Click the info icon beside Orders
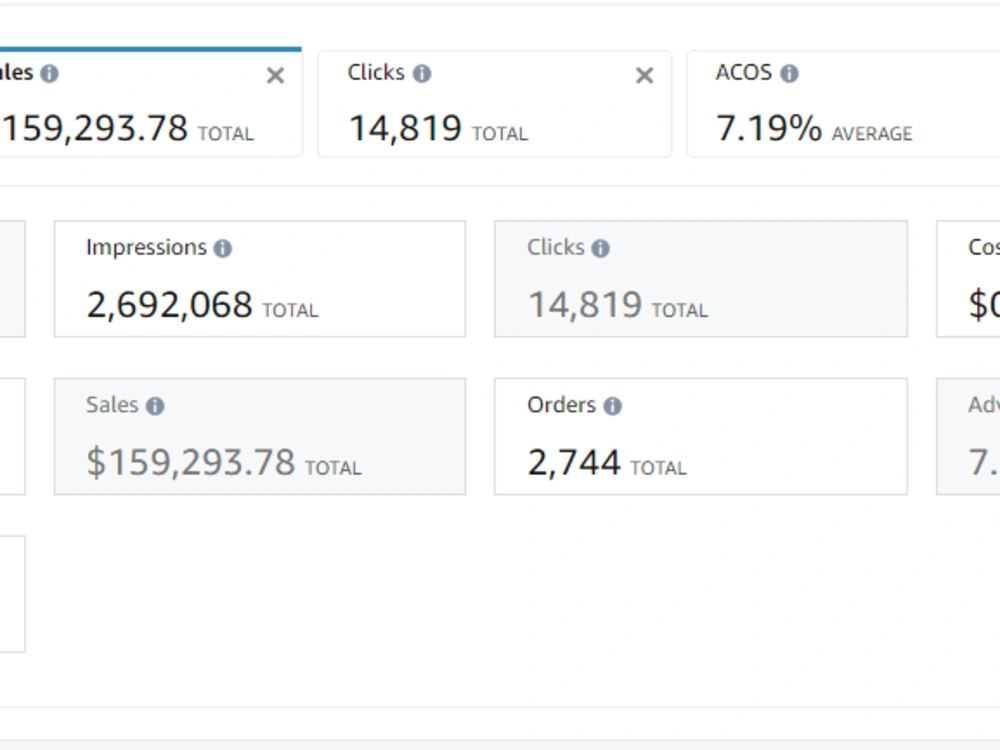The width and height of the screenshot is (1000, 750). point(612,406)
